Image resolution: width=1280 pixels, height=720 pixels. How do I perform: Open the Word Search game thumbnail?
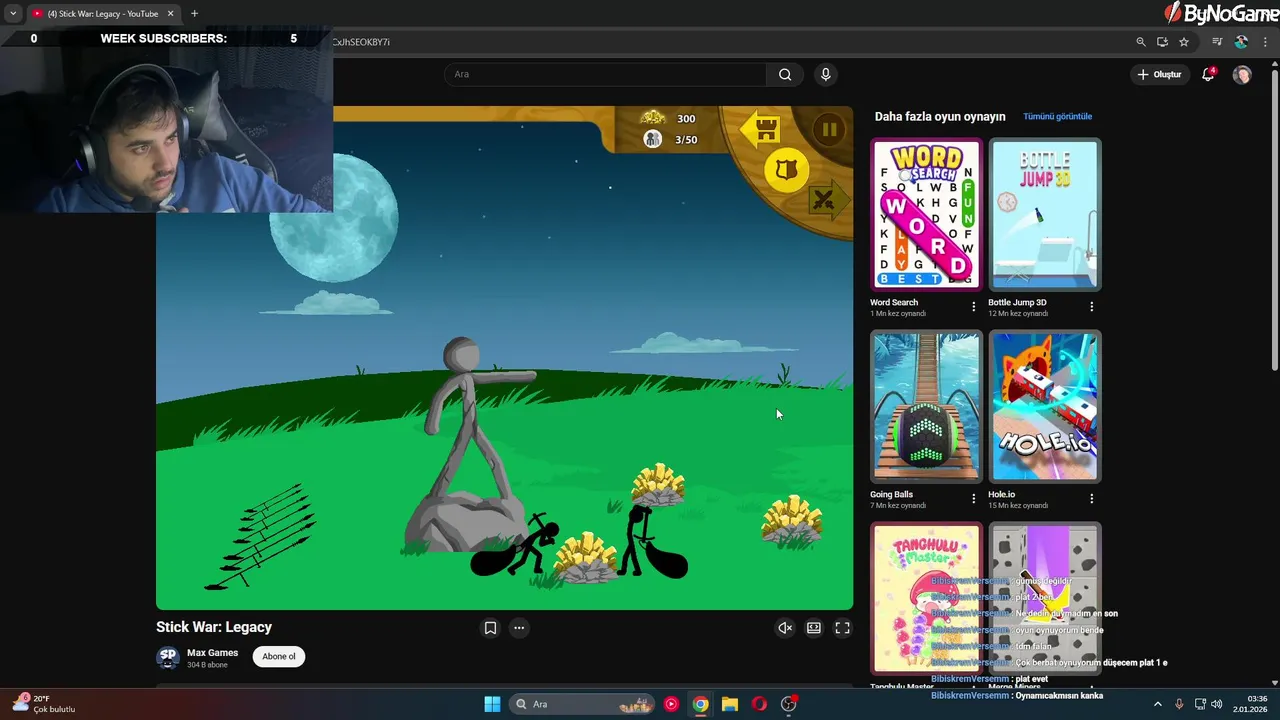coord(926,214)
